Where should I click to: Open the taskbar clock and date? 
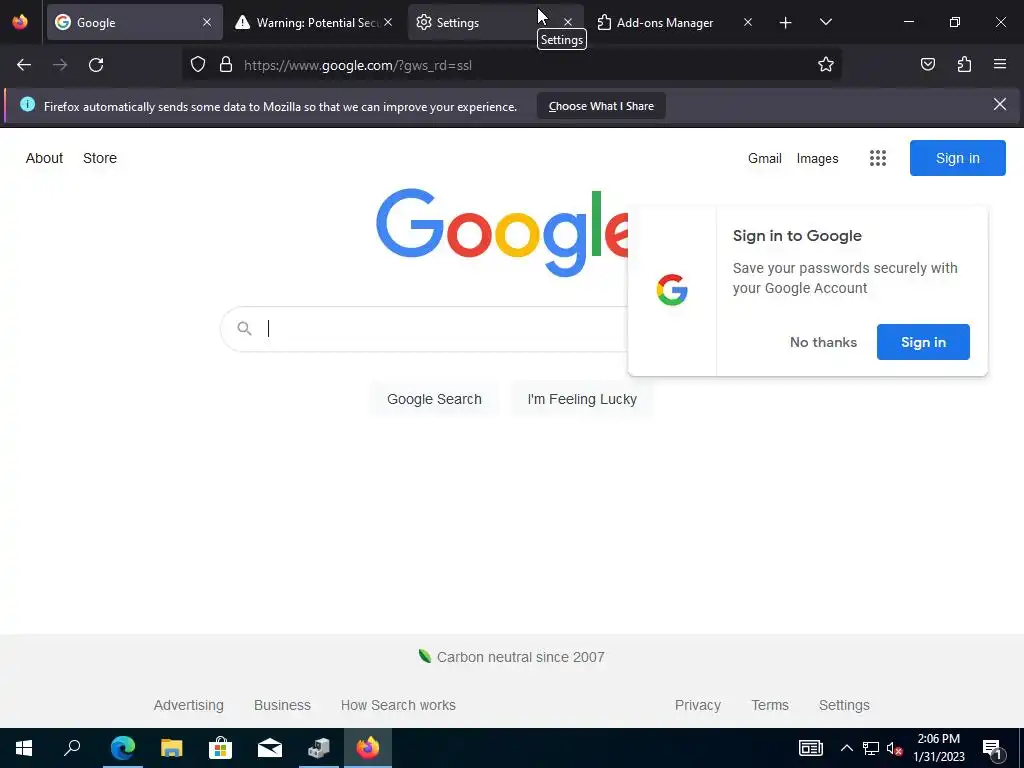click(x=938, y=748)
